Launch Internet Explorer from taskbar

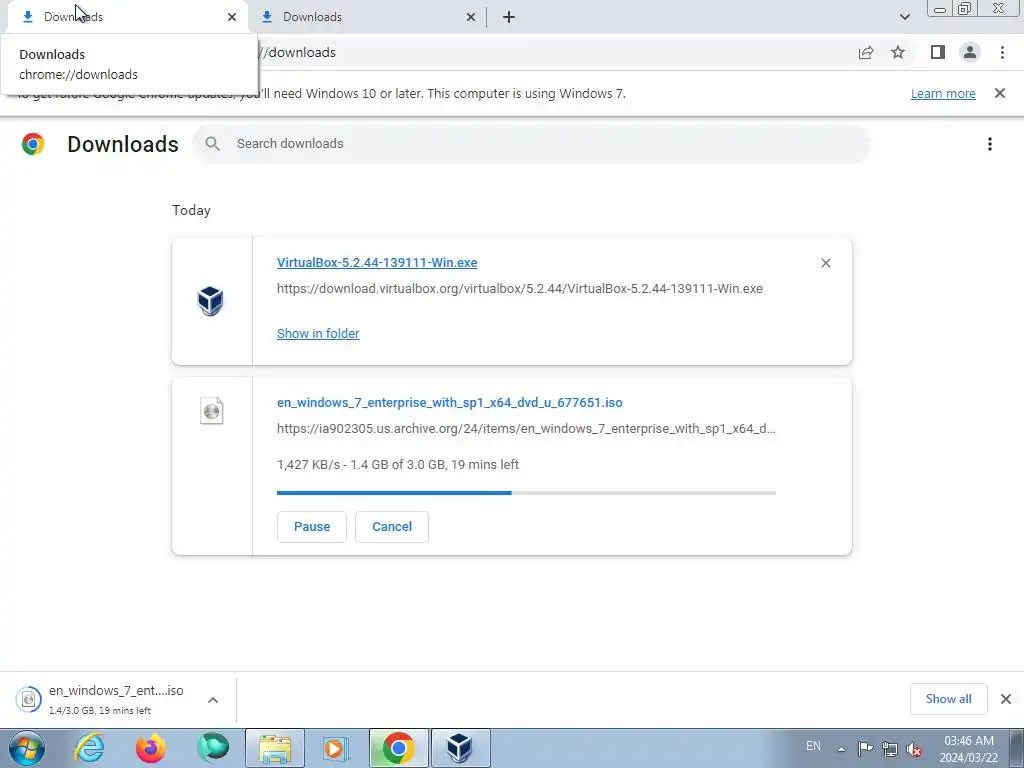pos(89,748)
